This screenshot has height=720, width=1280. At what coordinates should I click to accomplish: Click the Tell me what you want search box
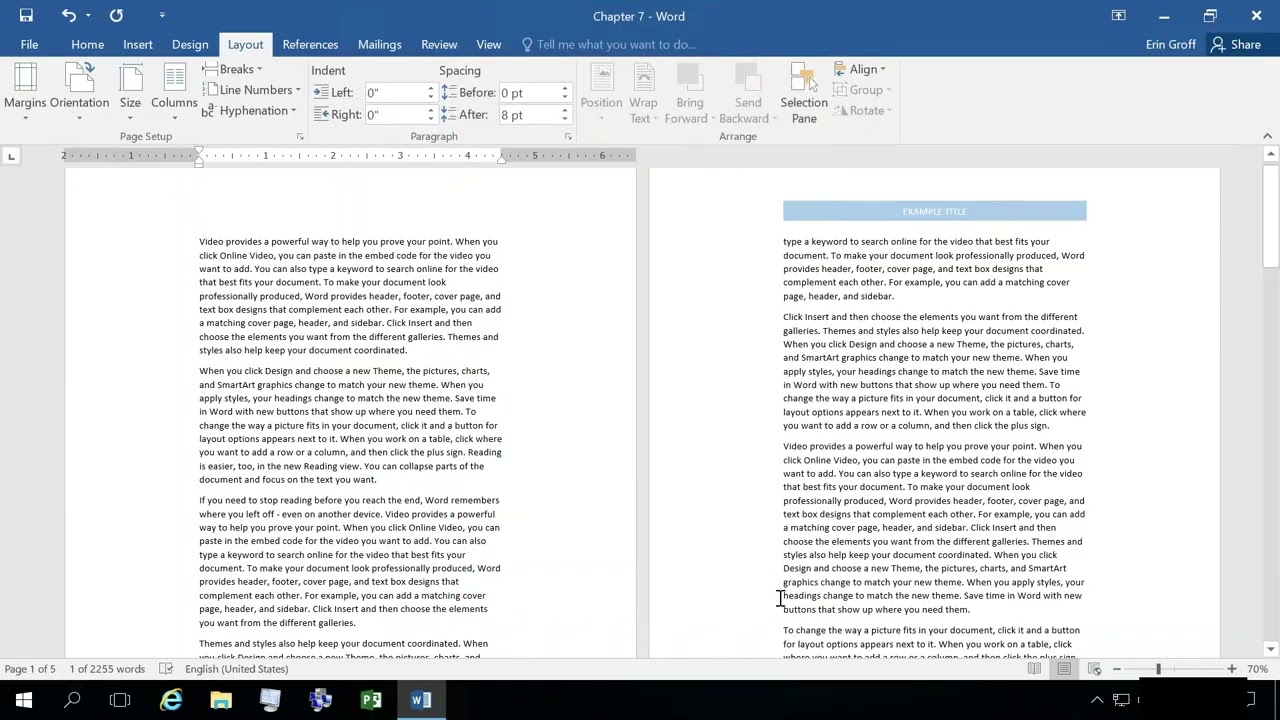pyautogui.click(x=610, y=44)
